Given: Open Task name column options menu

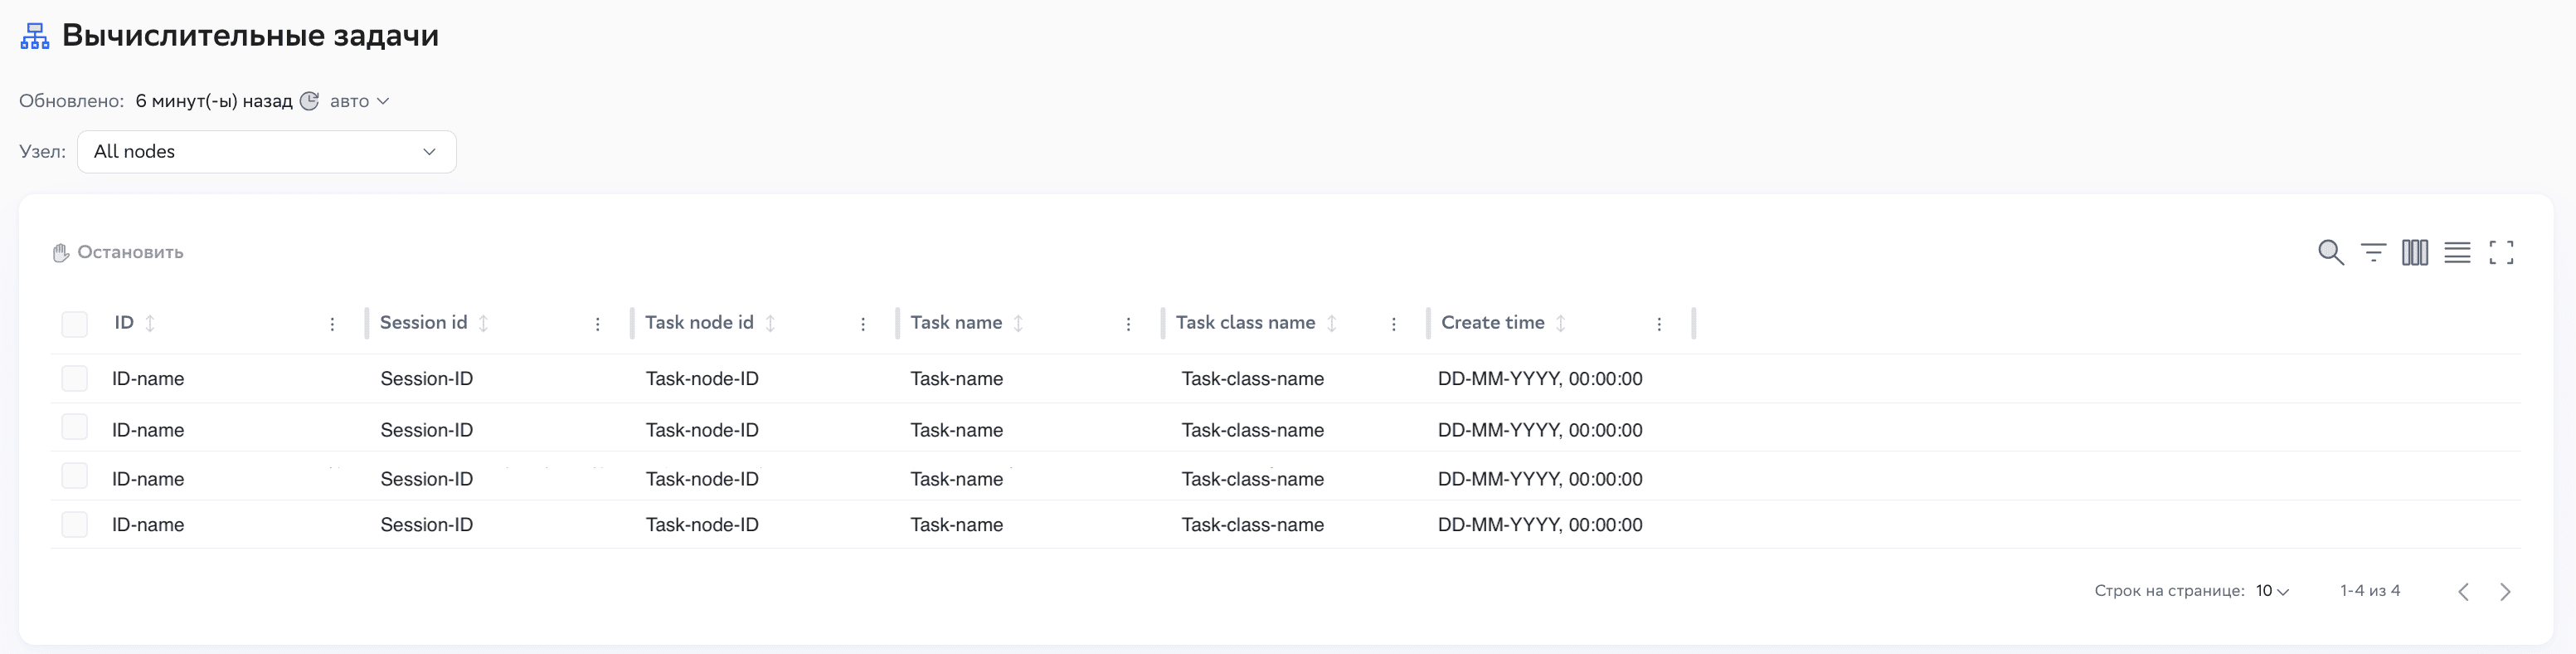Looking at the screenshot, I should (x=1128, y=324).
